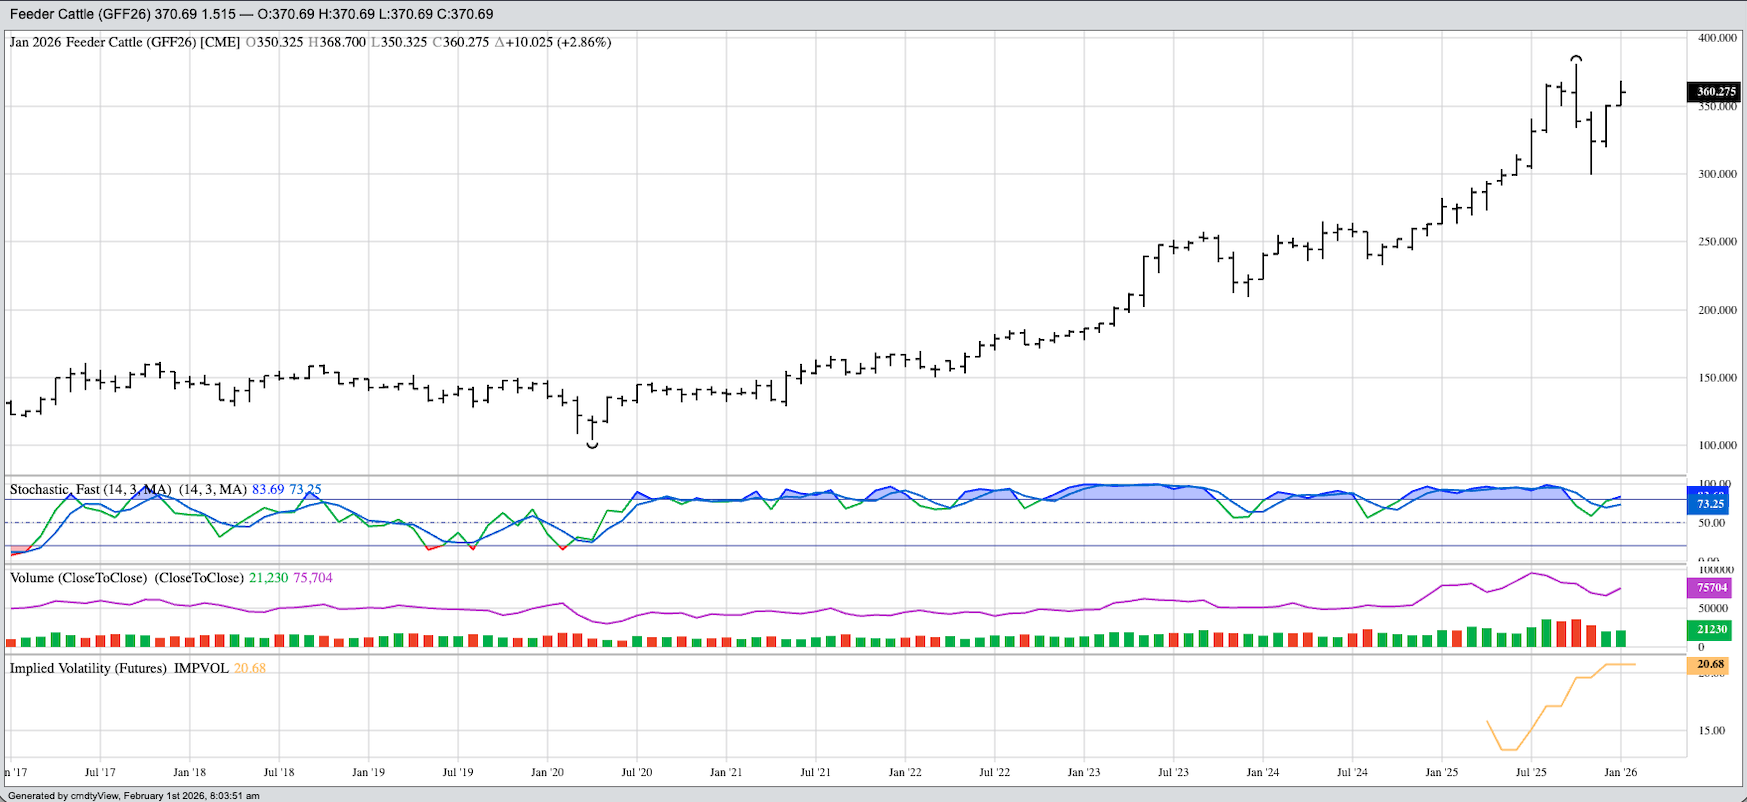Screen dimensions: 1747x802
Task: Click the 100.000 price axis label
Action: [x=1716, y=445]
